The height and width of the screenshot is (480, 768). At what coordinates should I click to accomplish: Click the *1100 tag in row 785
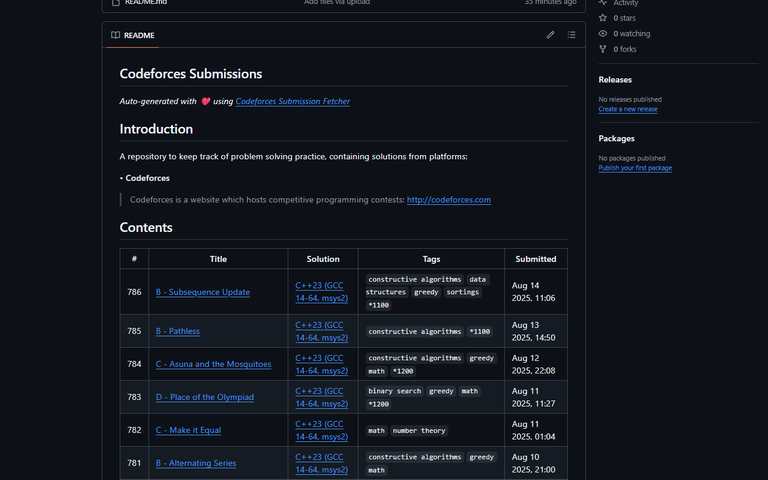tap(480, 332)
